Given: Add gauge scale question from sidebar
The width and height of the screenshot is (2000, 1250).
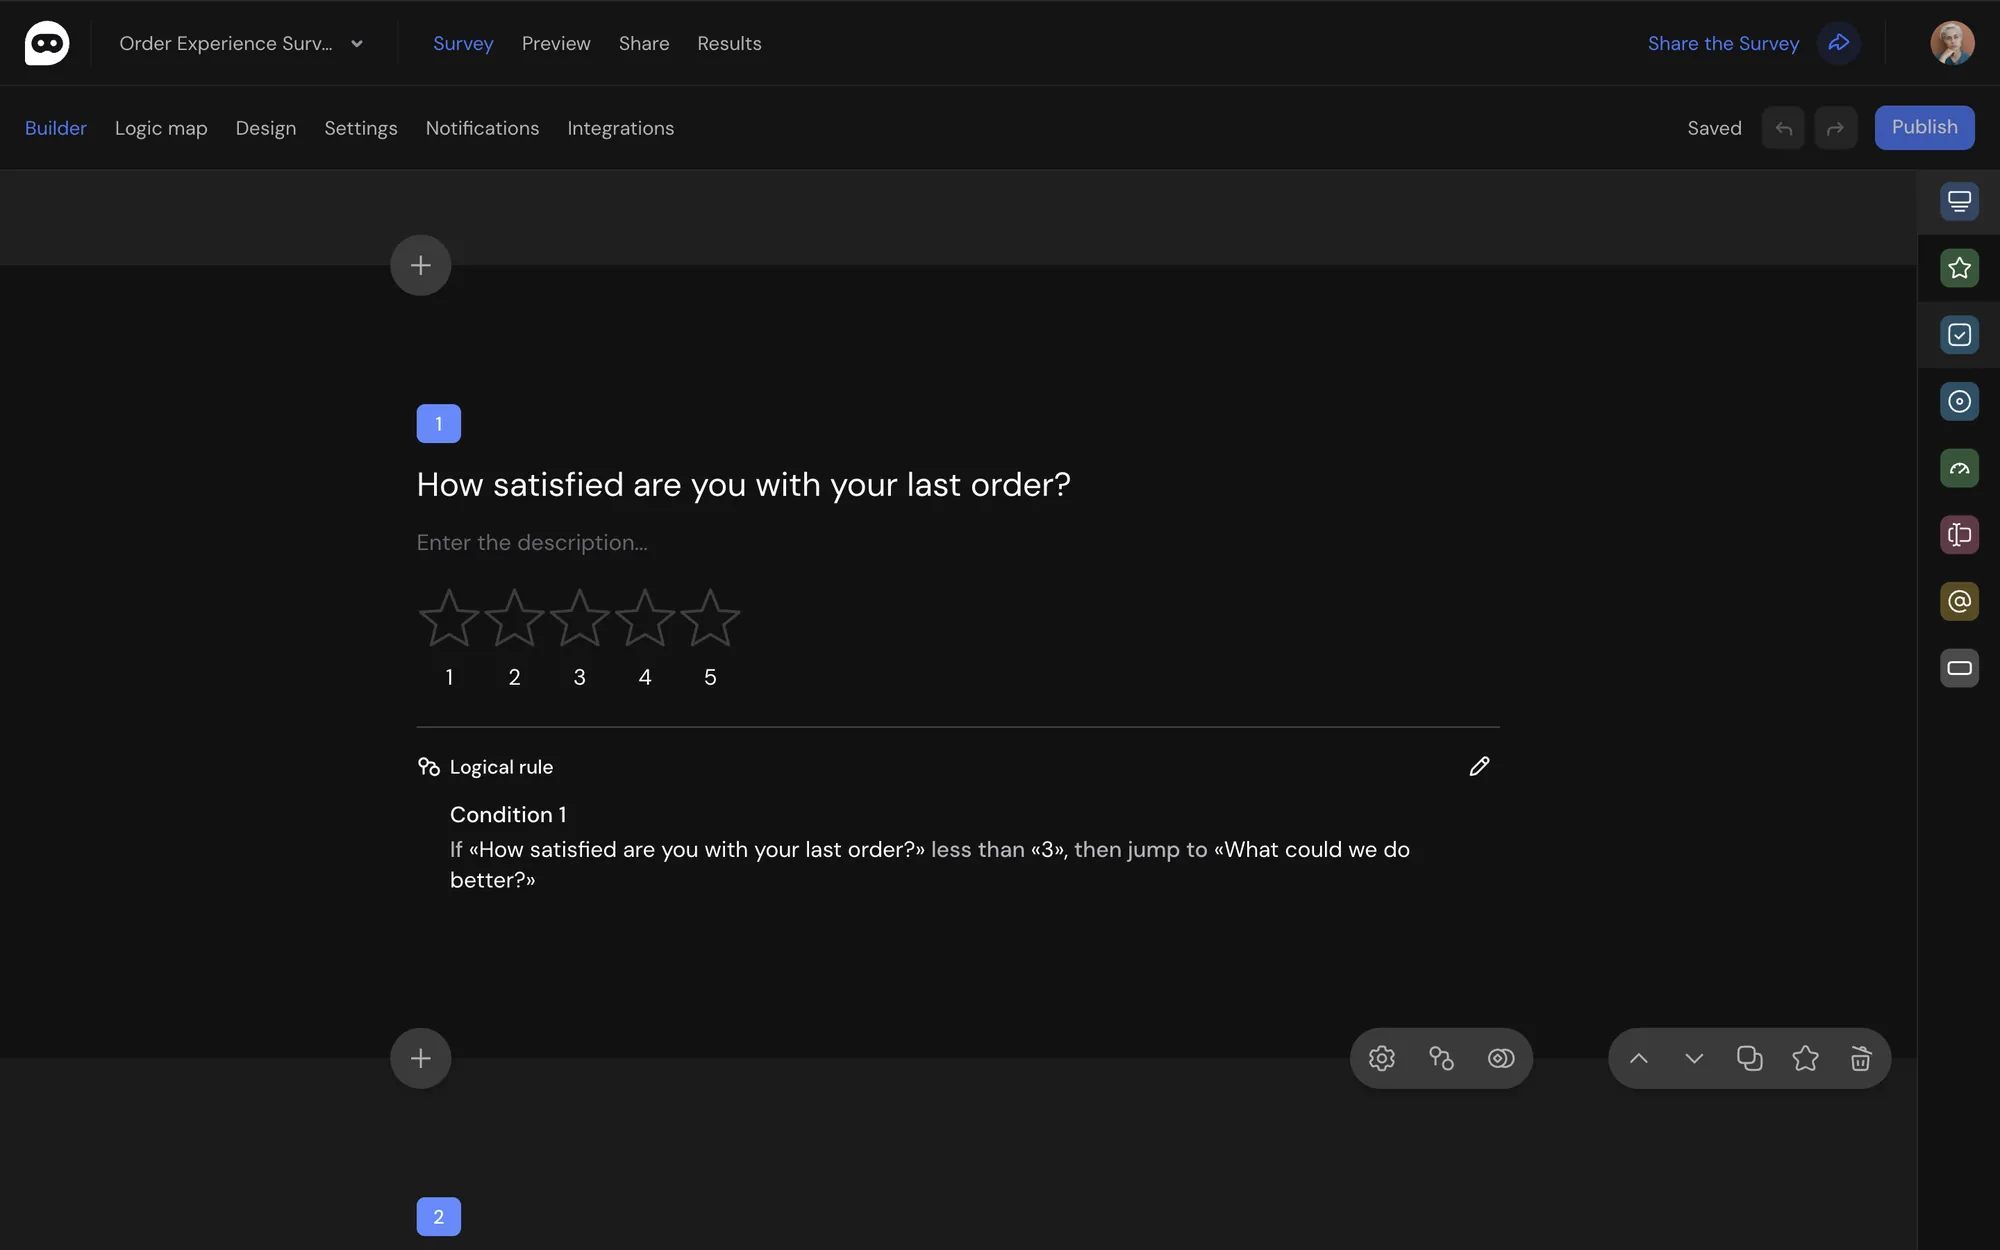Looking at the screenshot, I should [1959, 468].
